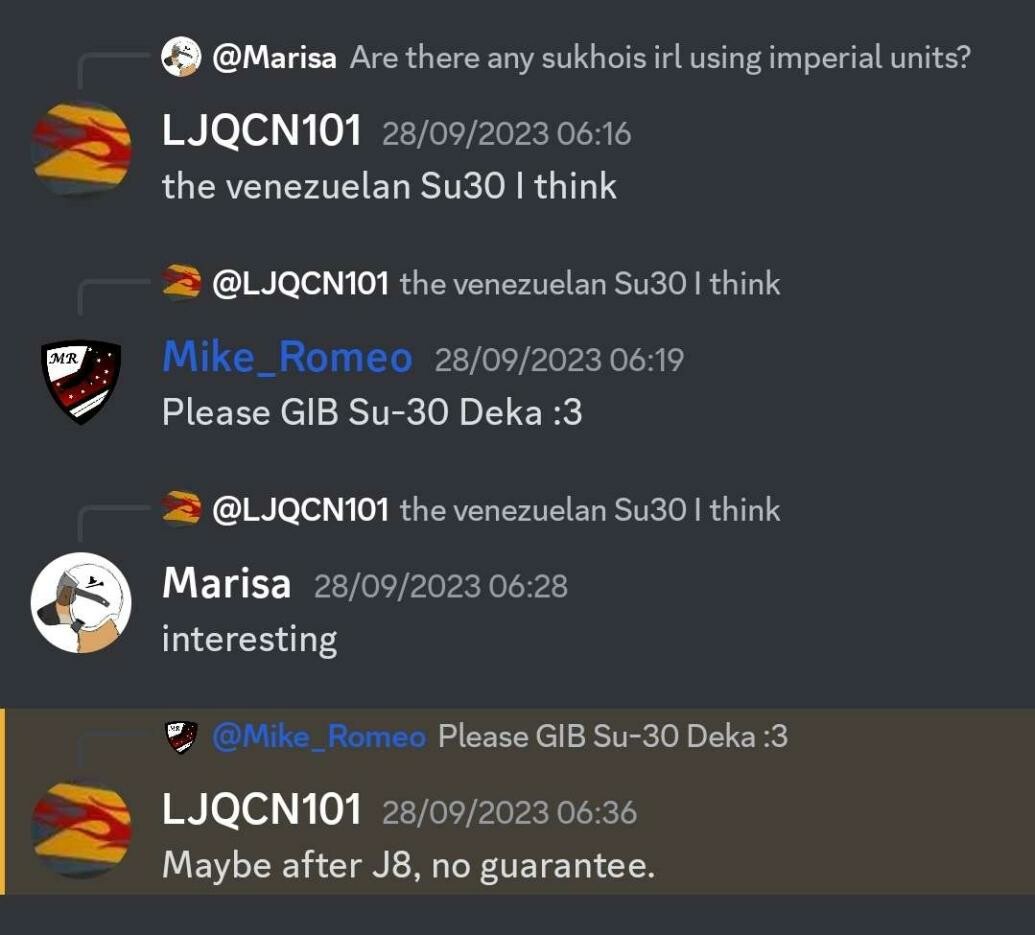1035x935 pixels.
Task: Click small LJQCN101 avatar in Marisa's reply preview
Action: click(182, 509)
